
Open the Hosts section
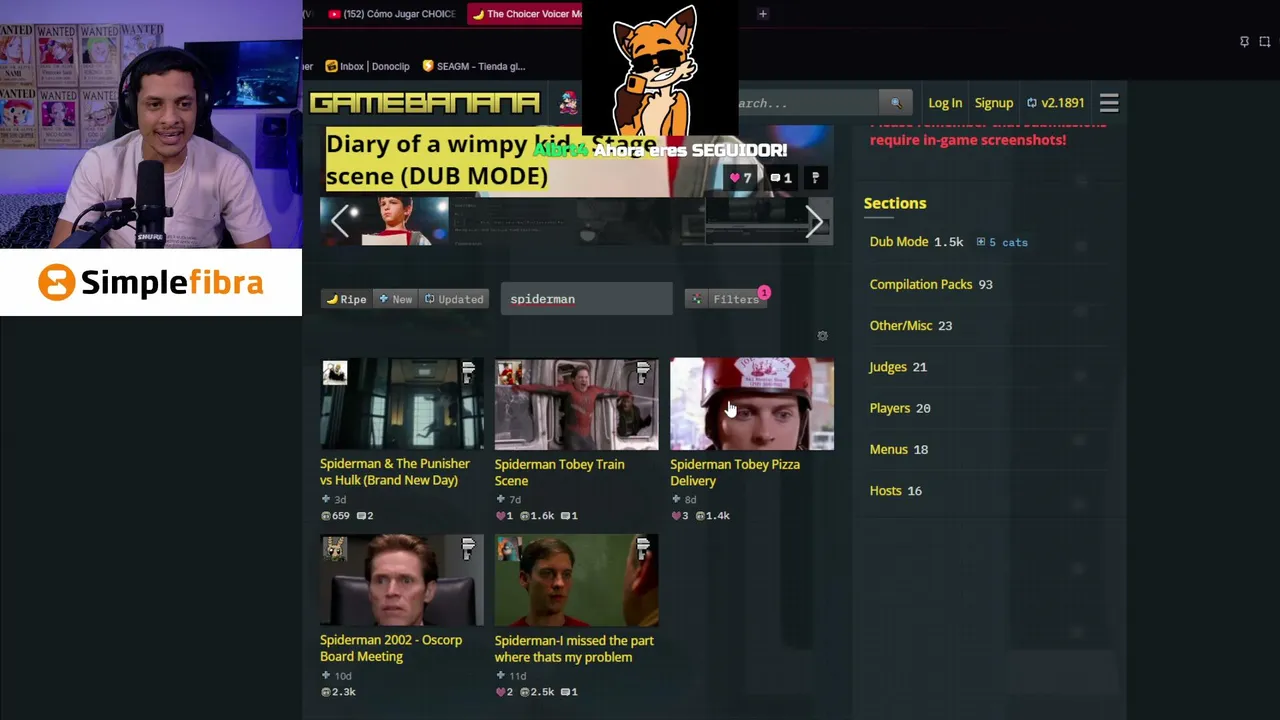pos(886,491)
